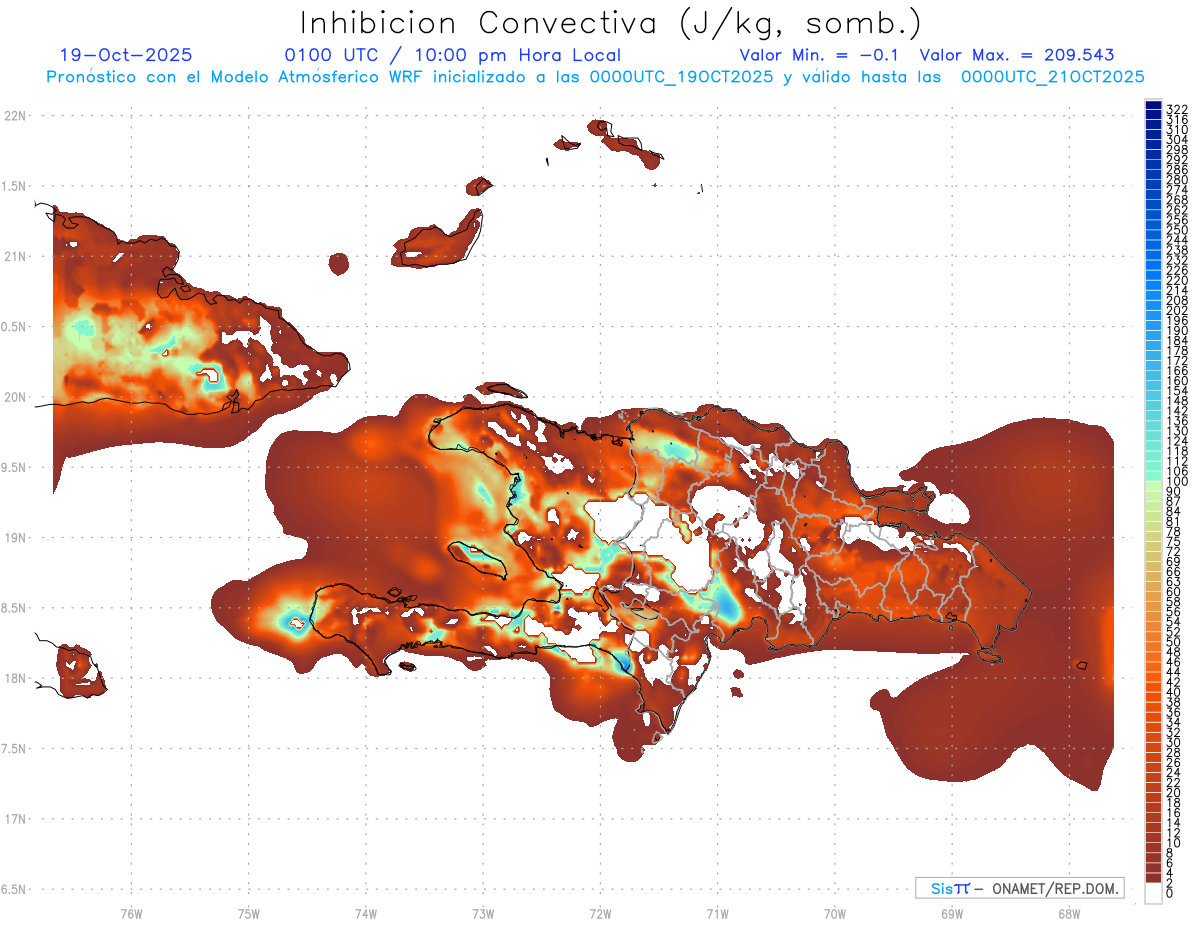
Task: Click the '8.5N' latitude label
Action: click(x=14, y=608)
